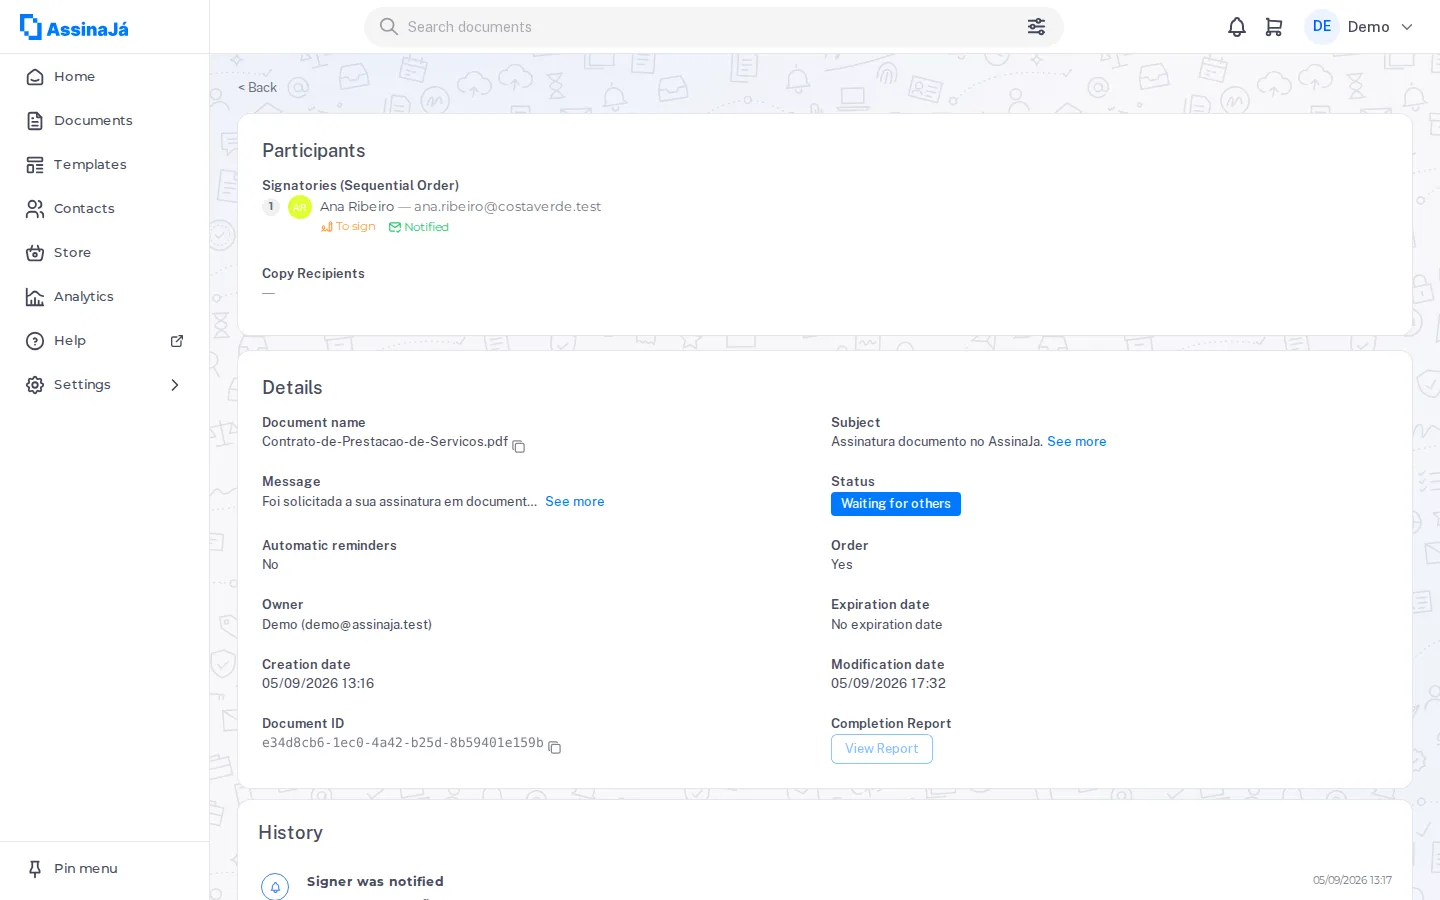The image size is (1440, 900).
Task: Click the DE user avatar
Action: click(x=1322, y=27)
